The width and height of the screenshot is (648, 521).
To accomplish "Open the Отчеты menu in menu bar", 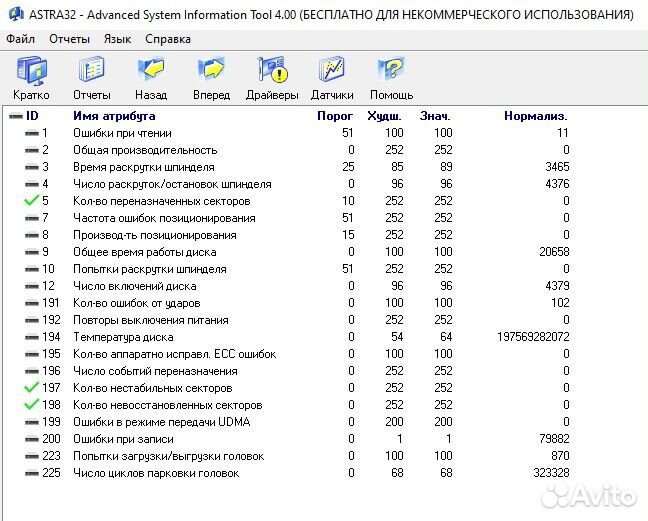I will tap(69, 39).
